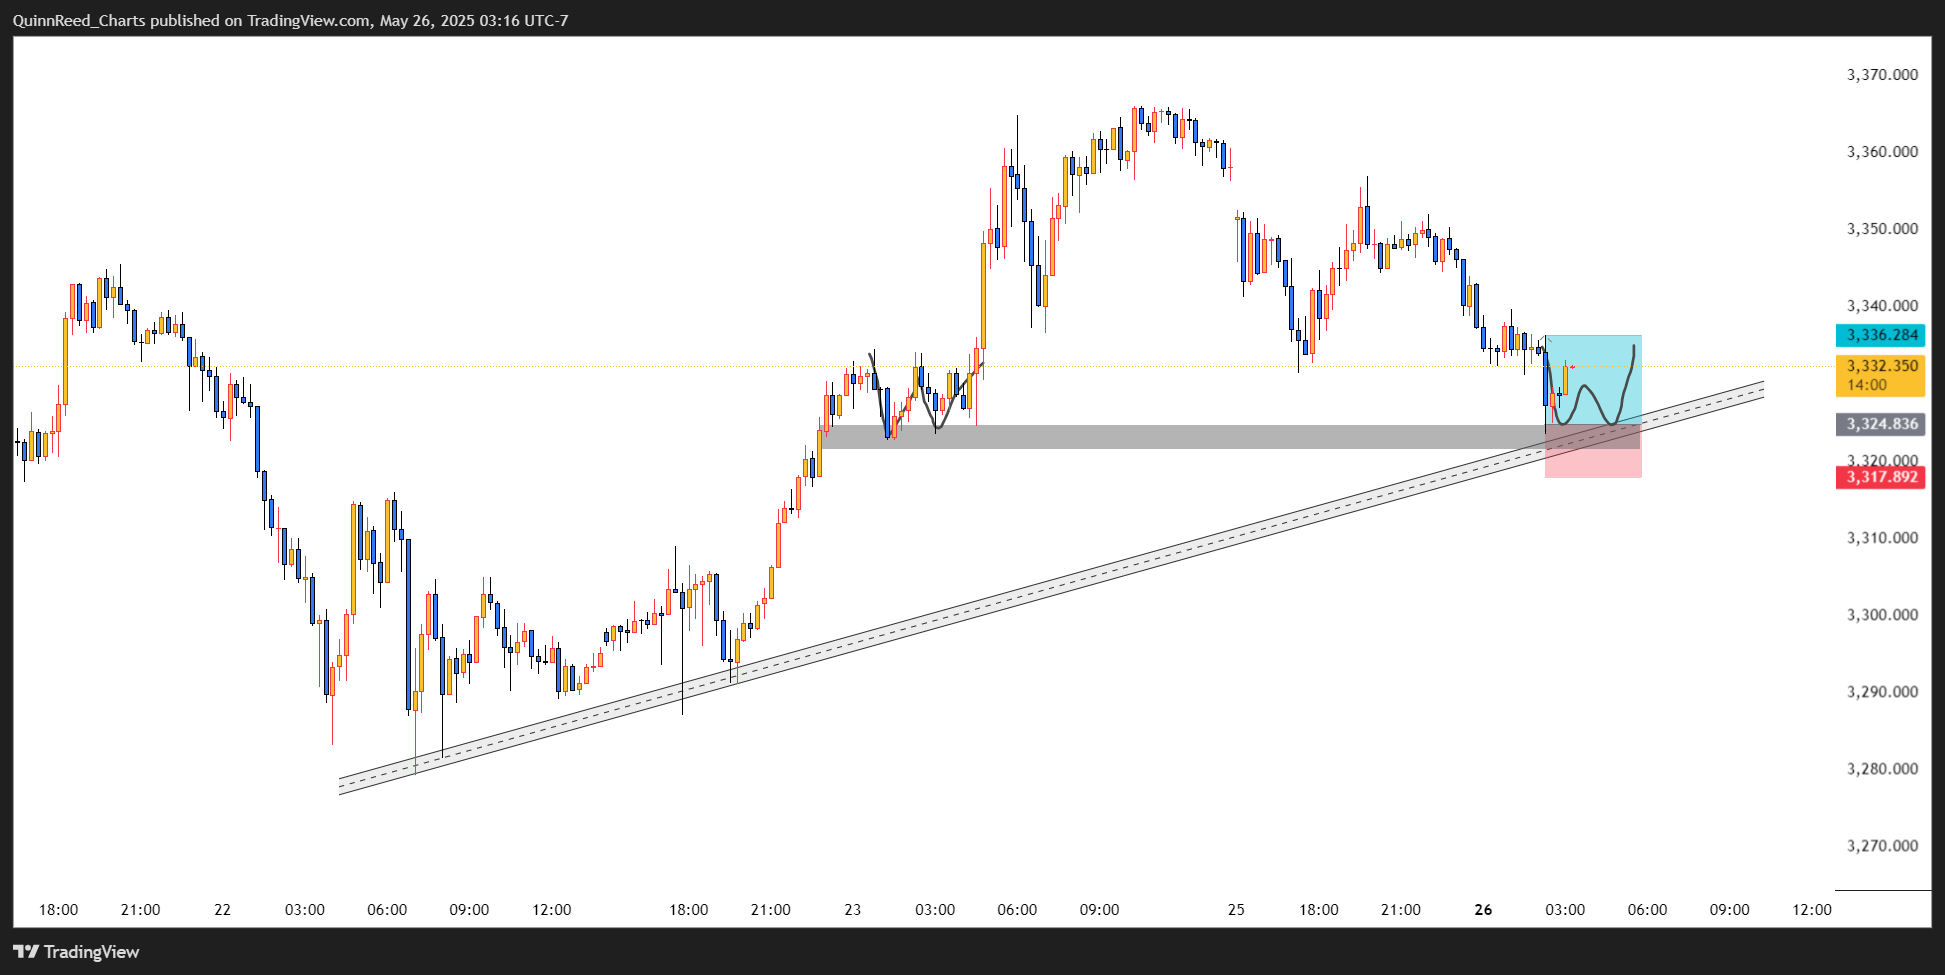The height and width of the screenshot is (975, 1945).
Task: Click the 3,350.000 price axis label
Action: point(1882,229)
